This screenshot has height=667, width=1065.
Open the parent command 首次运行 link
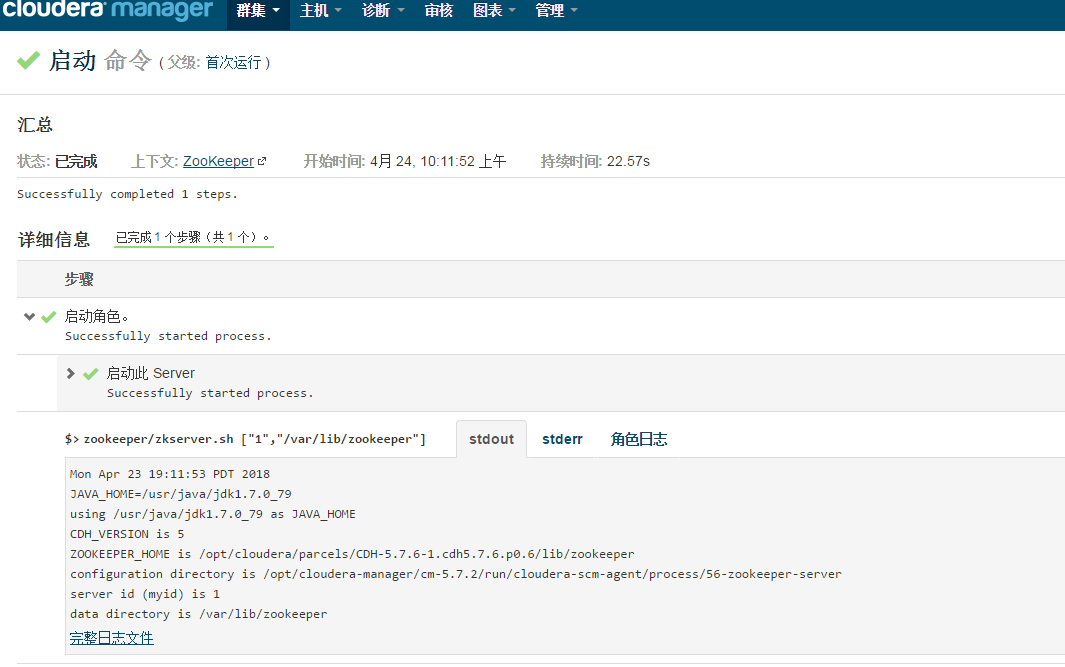click(234, 62)
